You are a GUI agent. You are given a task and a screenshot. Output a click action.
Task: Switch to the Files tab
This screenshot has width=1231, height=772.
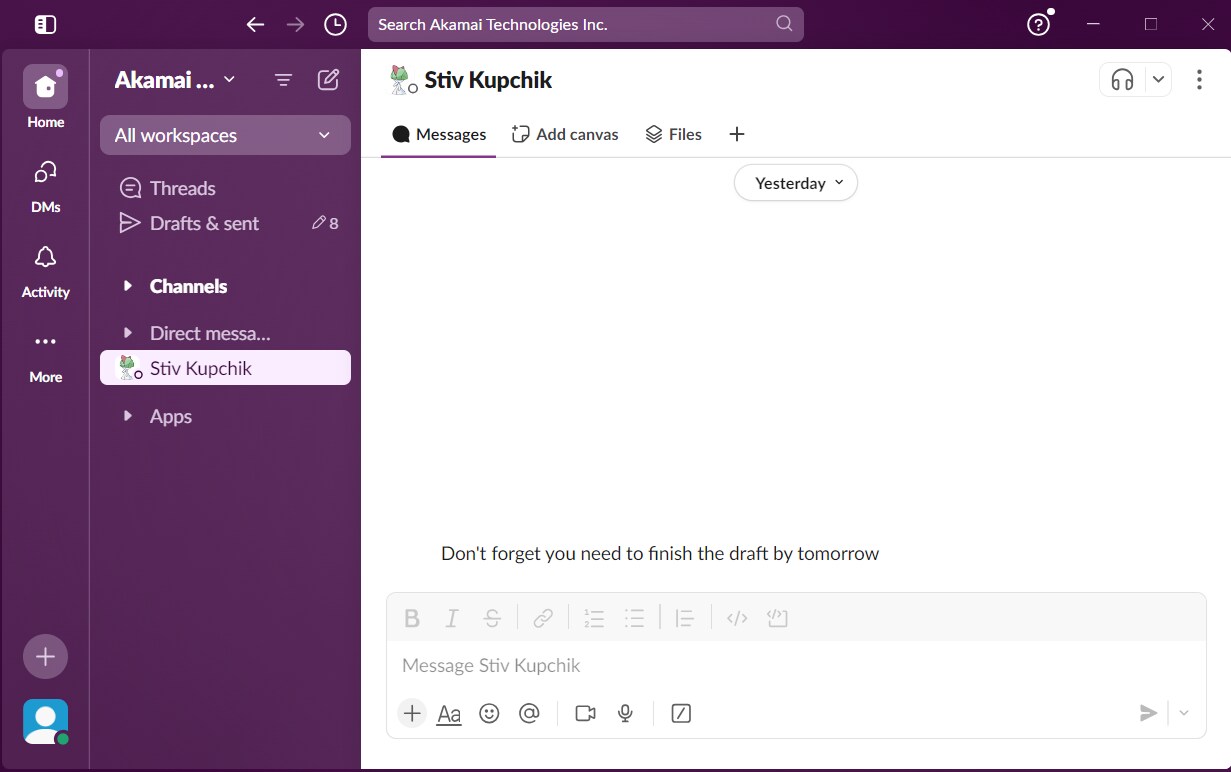(673, 134)
